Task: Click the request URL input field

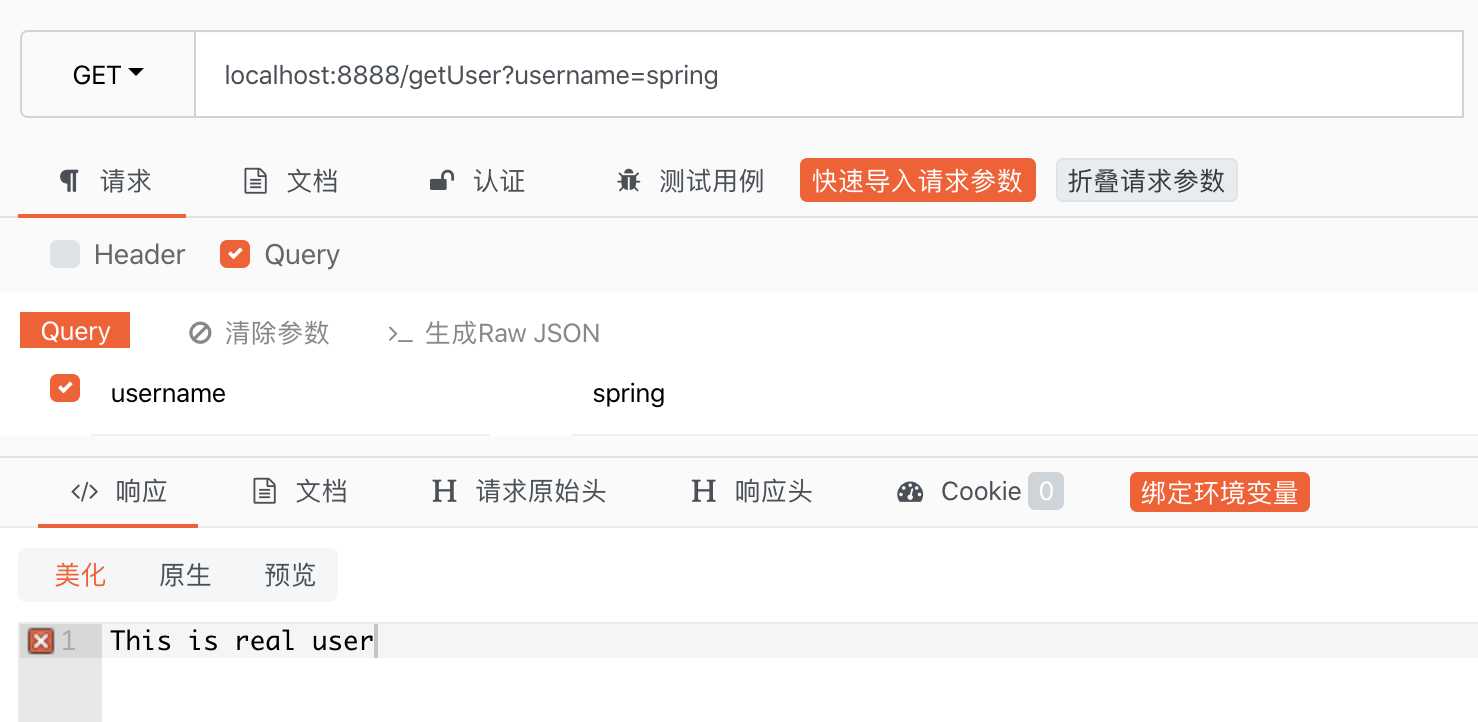Action: tap(828, 75)
